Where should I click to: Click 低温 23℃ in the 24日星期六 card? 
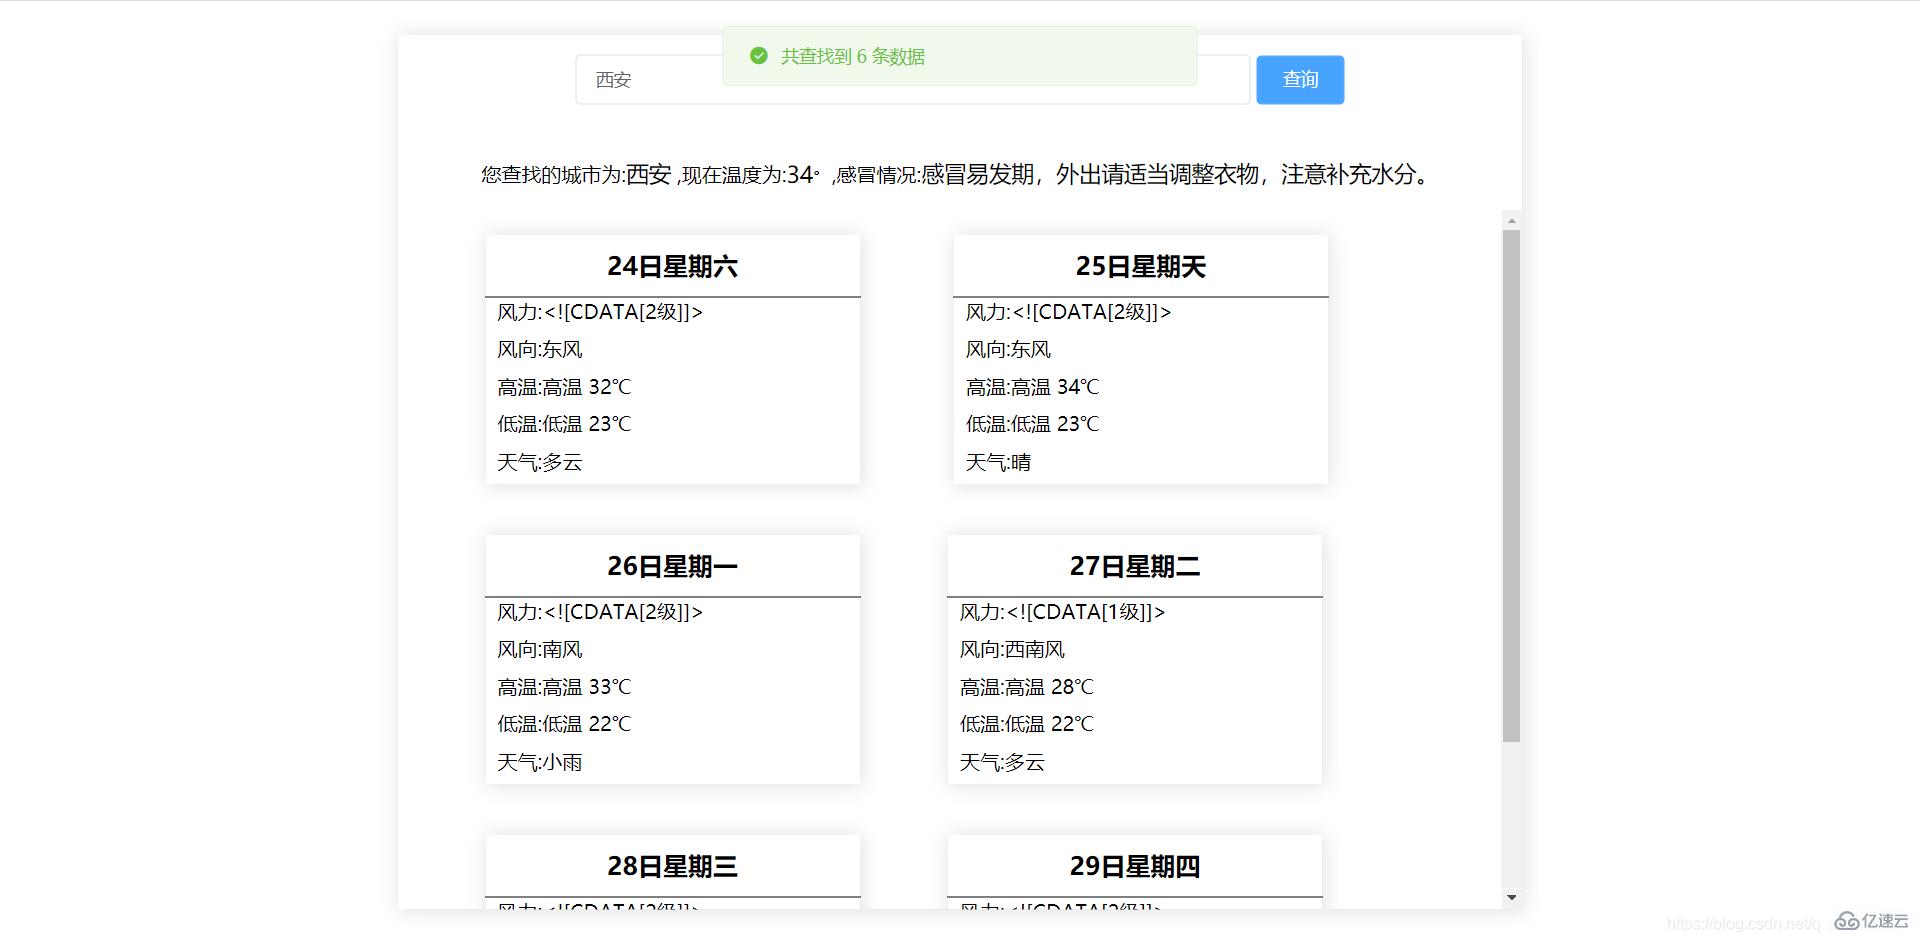(564, 424)
